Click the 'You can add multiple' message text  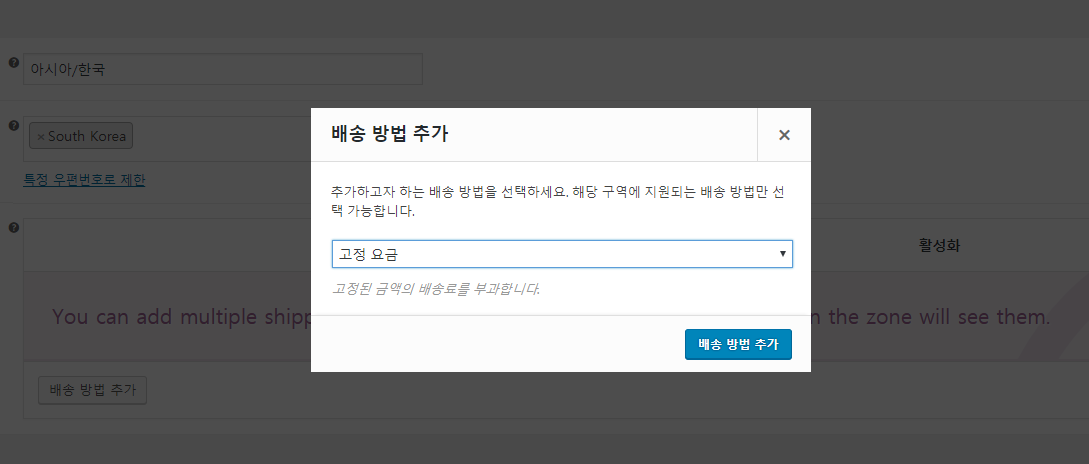[181, 317]
